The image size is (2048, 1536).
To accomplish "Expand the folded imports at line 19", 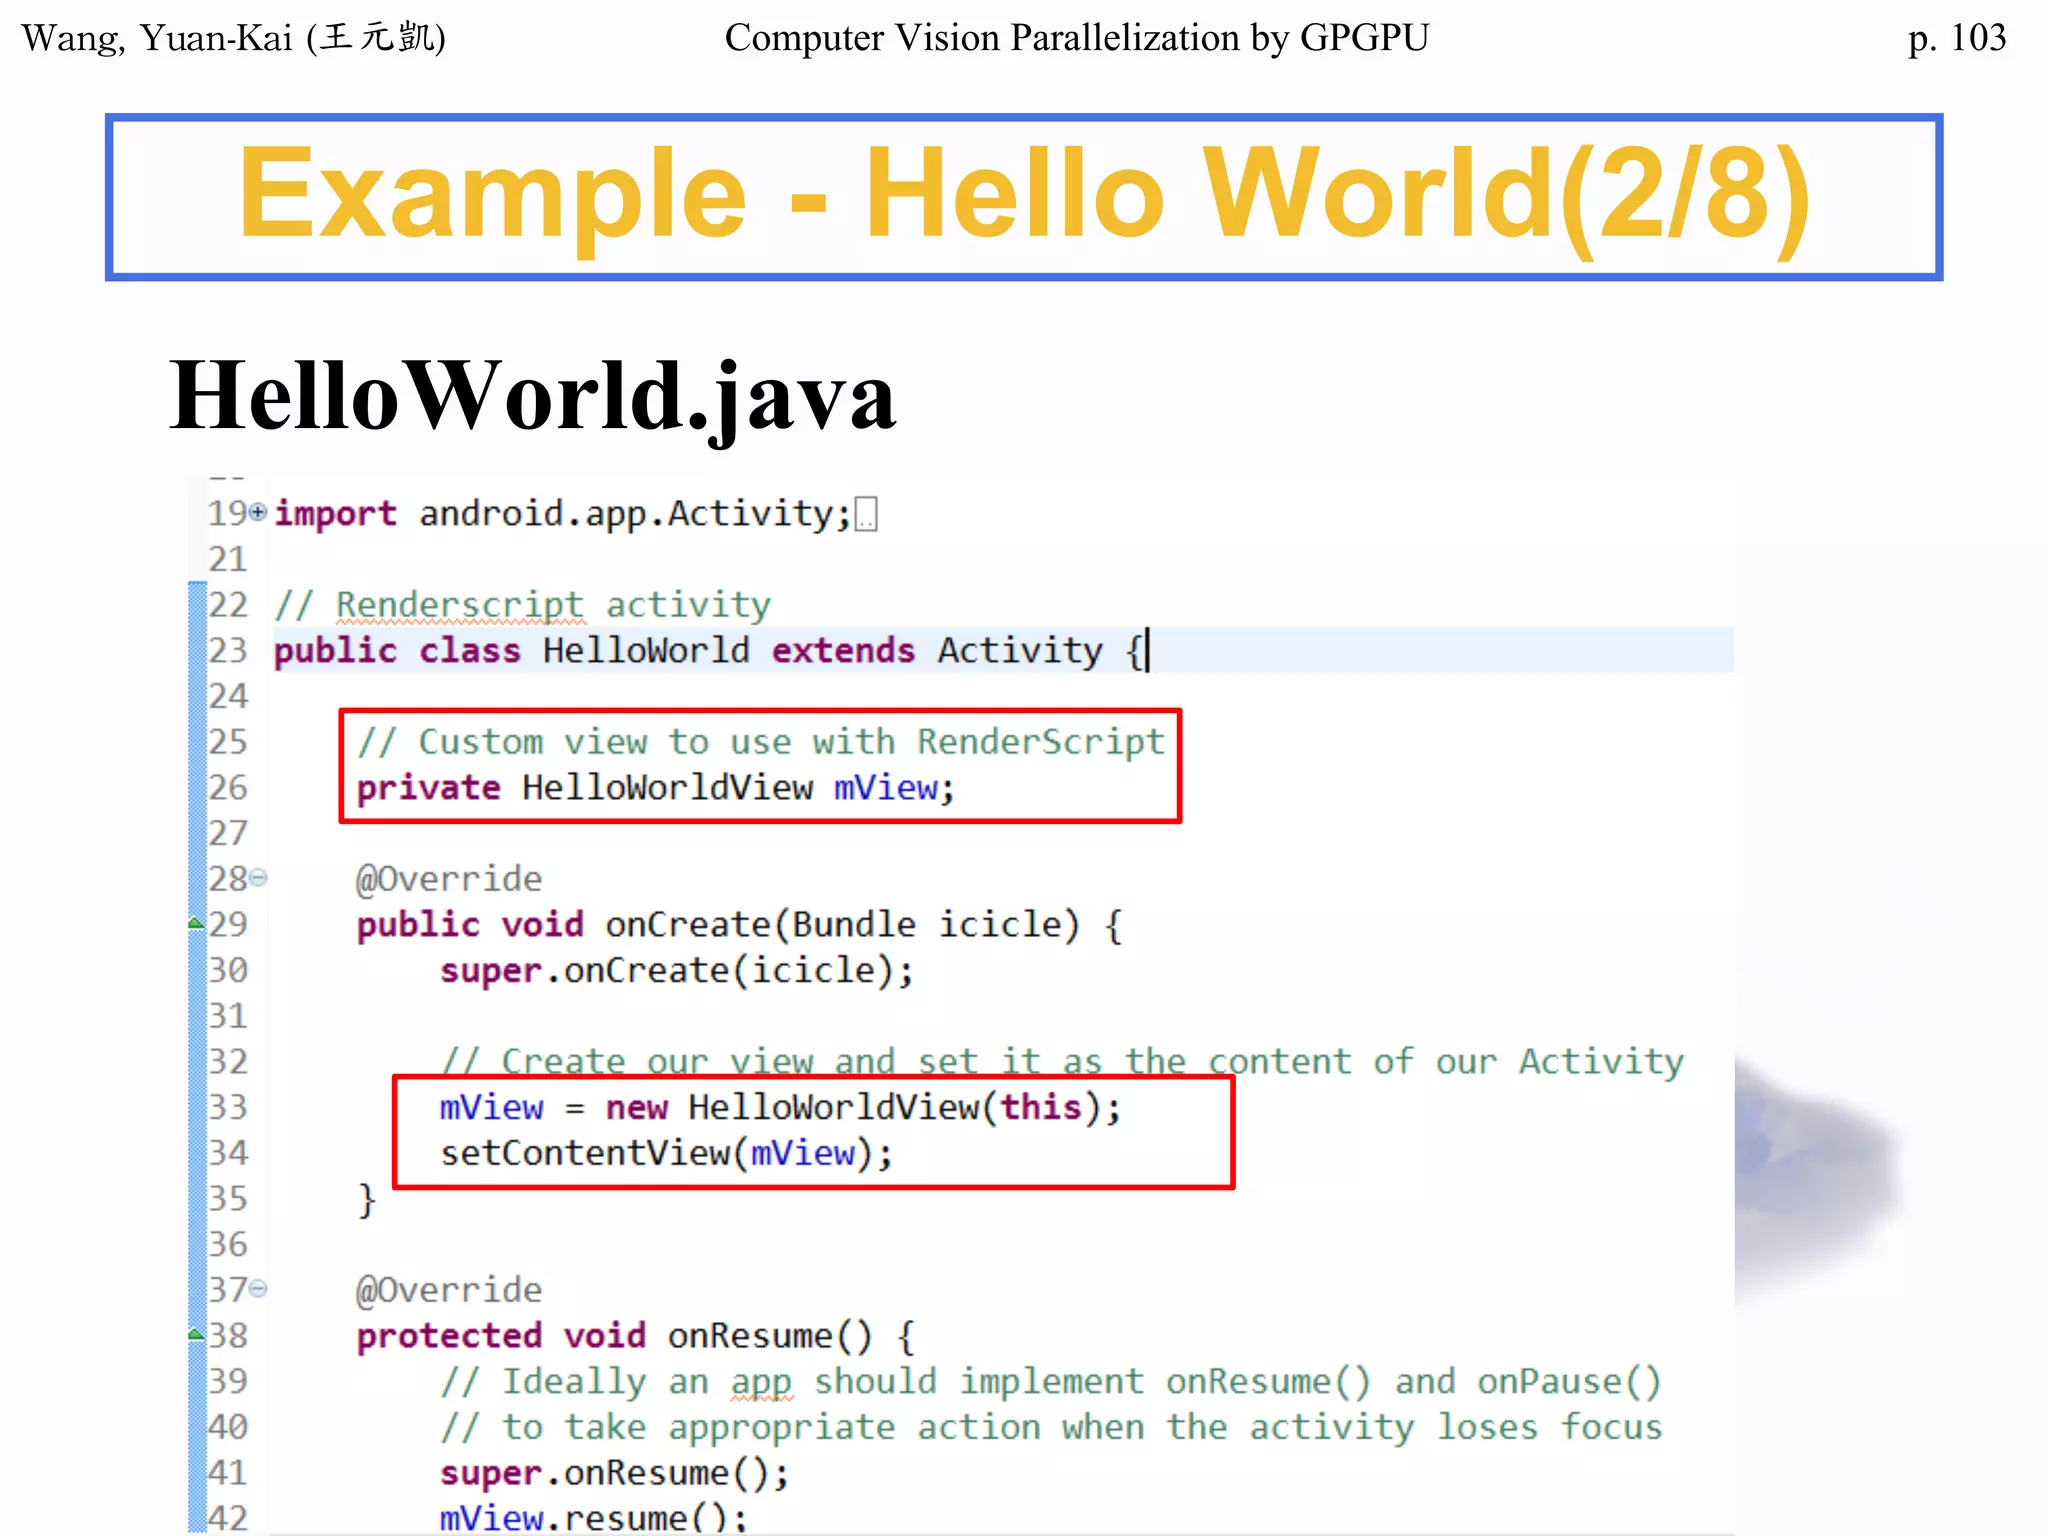I will pyautogui.click(x=258, y=513).
